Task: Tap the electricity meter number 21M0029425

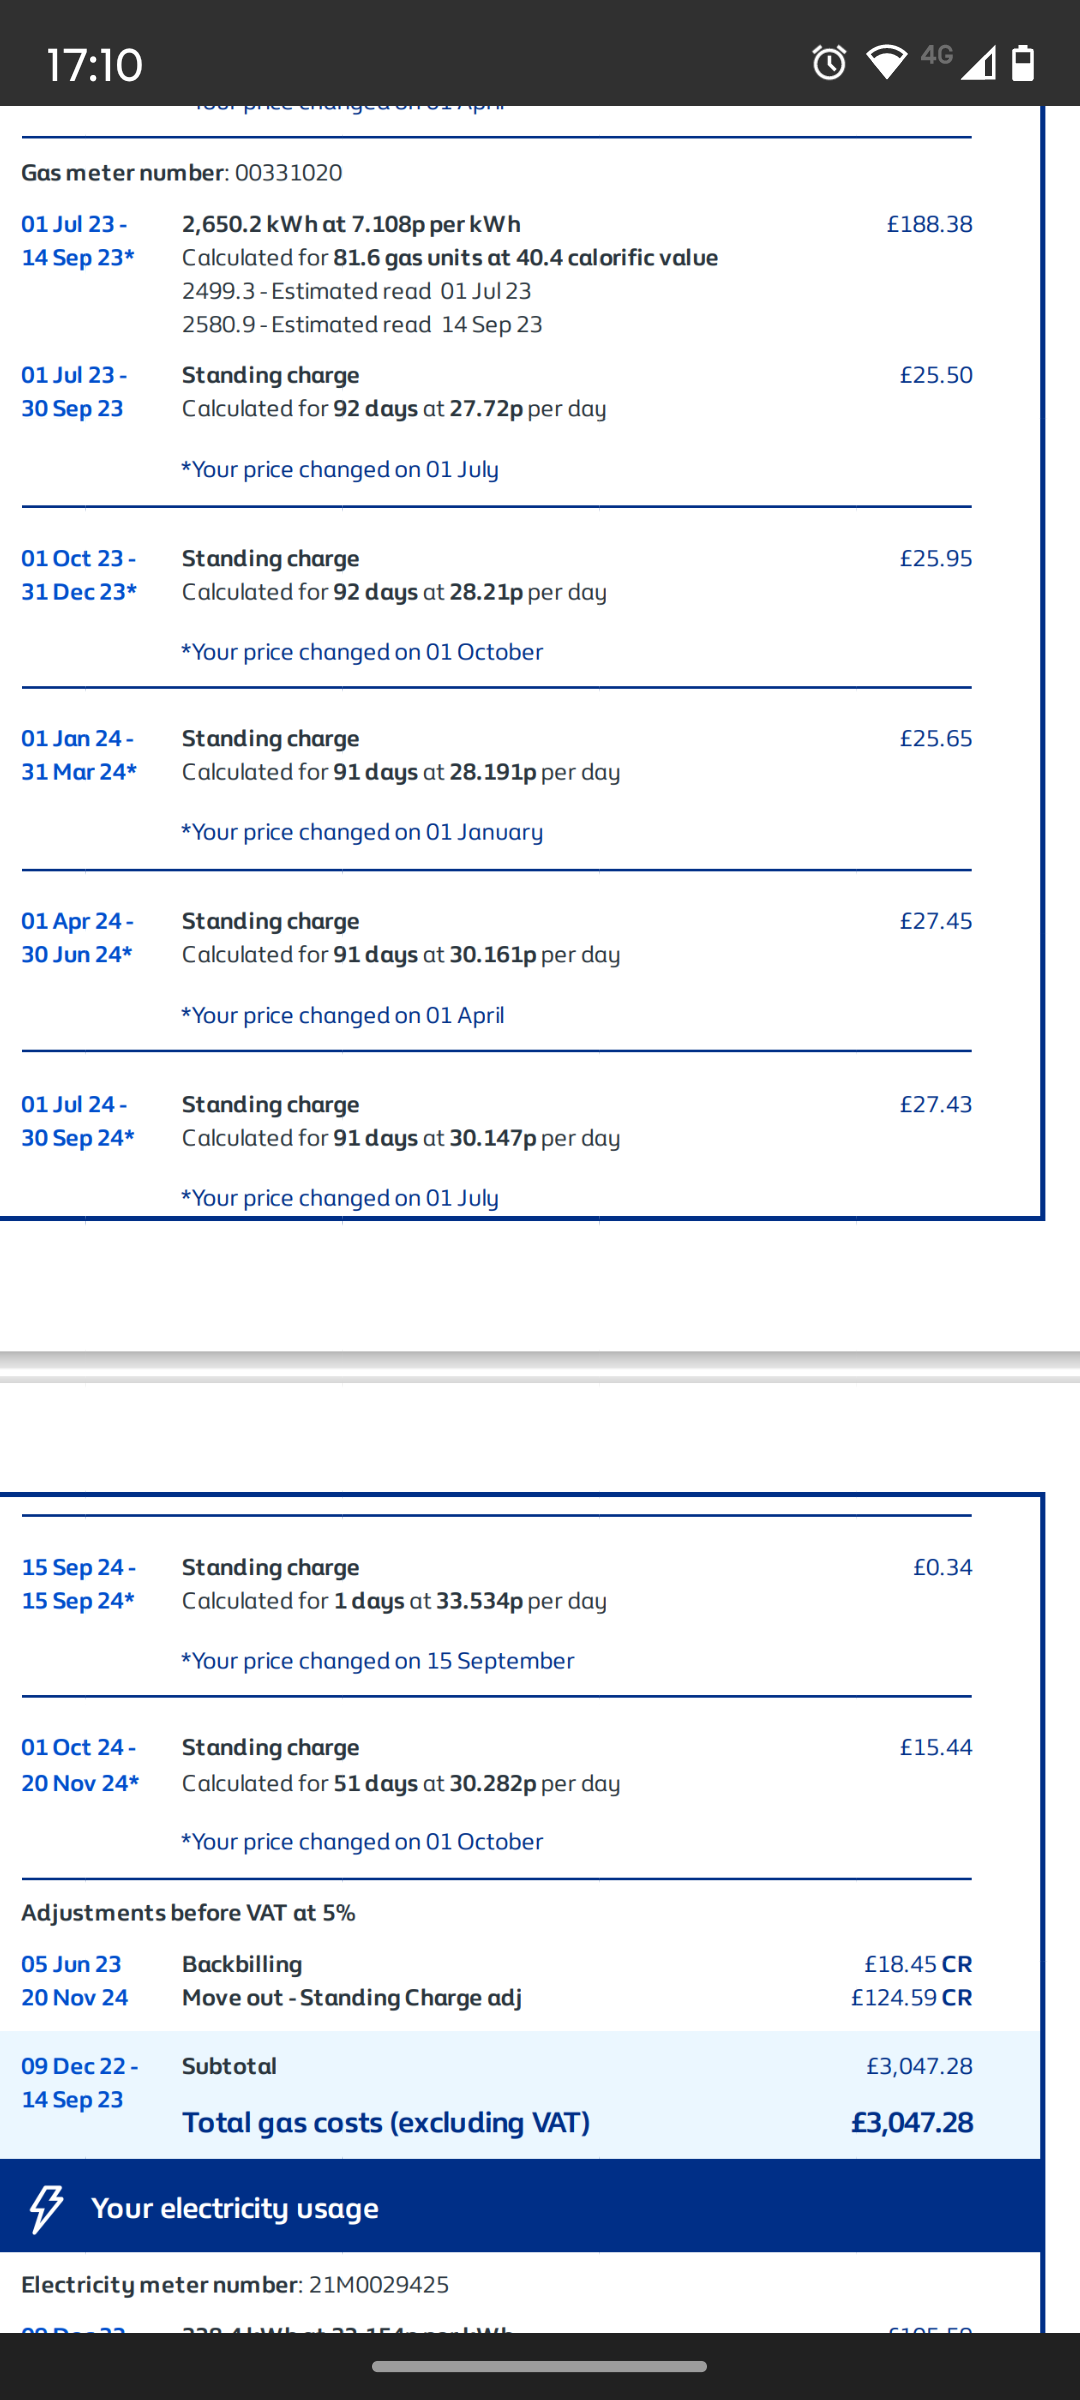Action: [x=378, y=2285]
